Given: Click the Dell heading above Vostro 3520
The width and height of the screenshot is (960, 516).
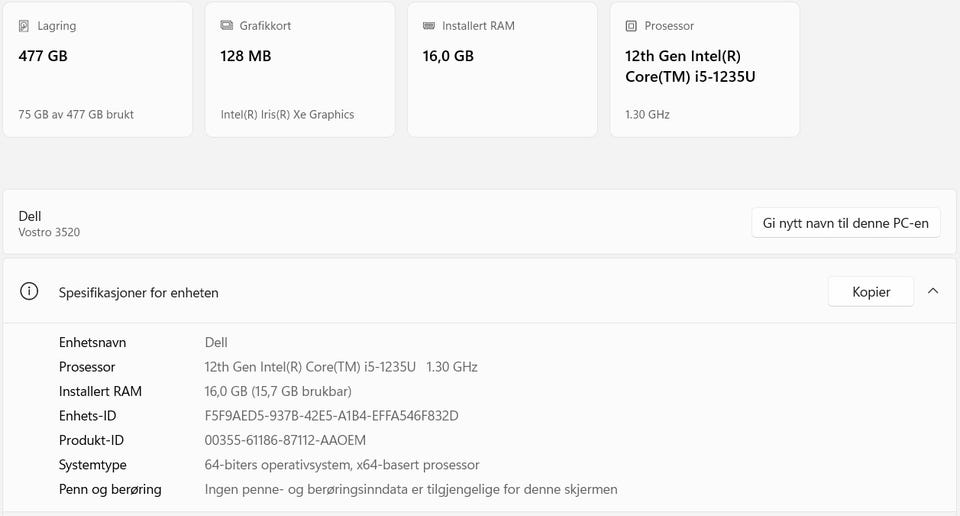Looking at the screenshot, I should 30,216.
